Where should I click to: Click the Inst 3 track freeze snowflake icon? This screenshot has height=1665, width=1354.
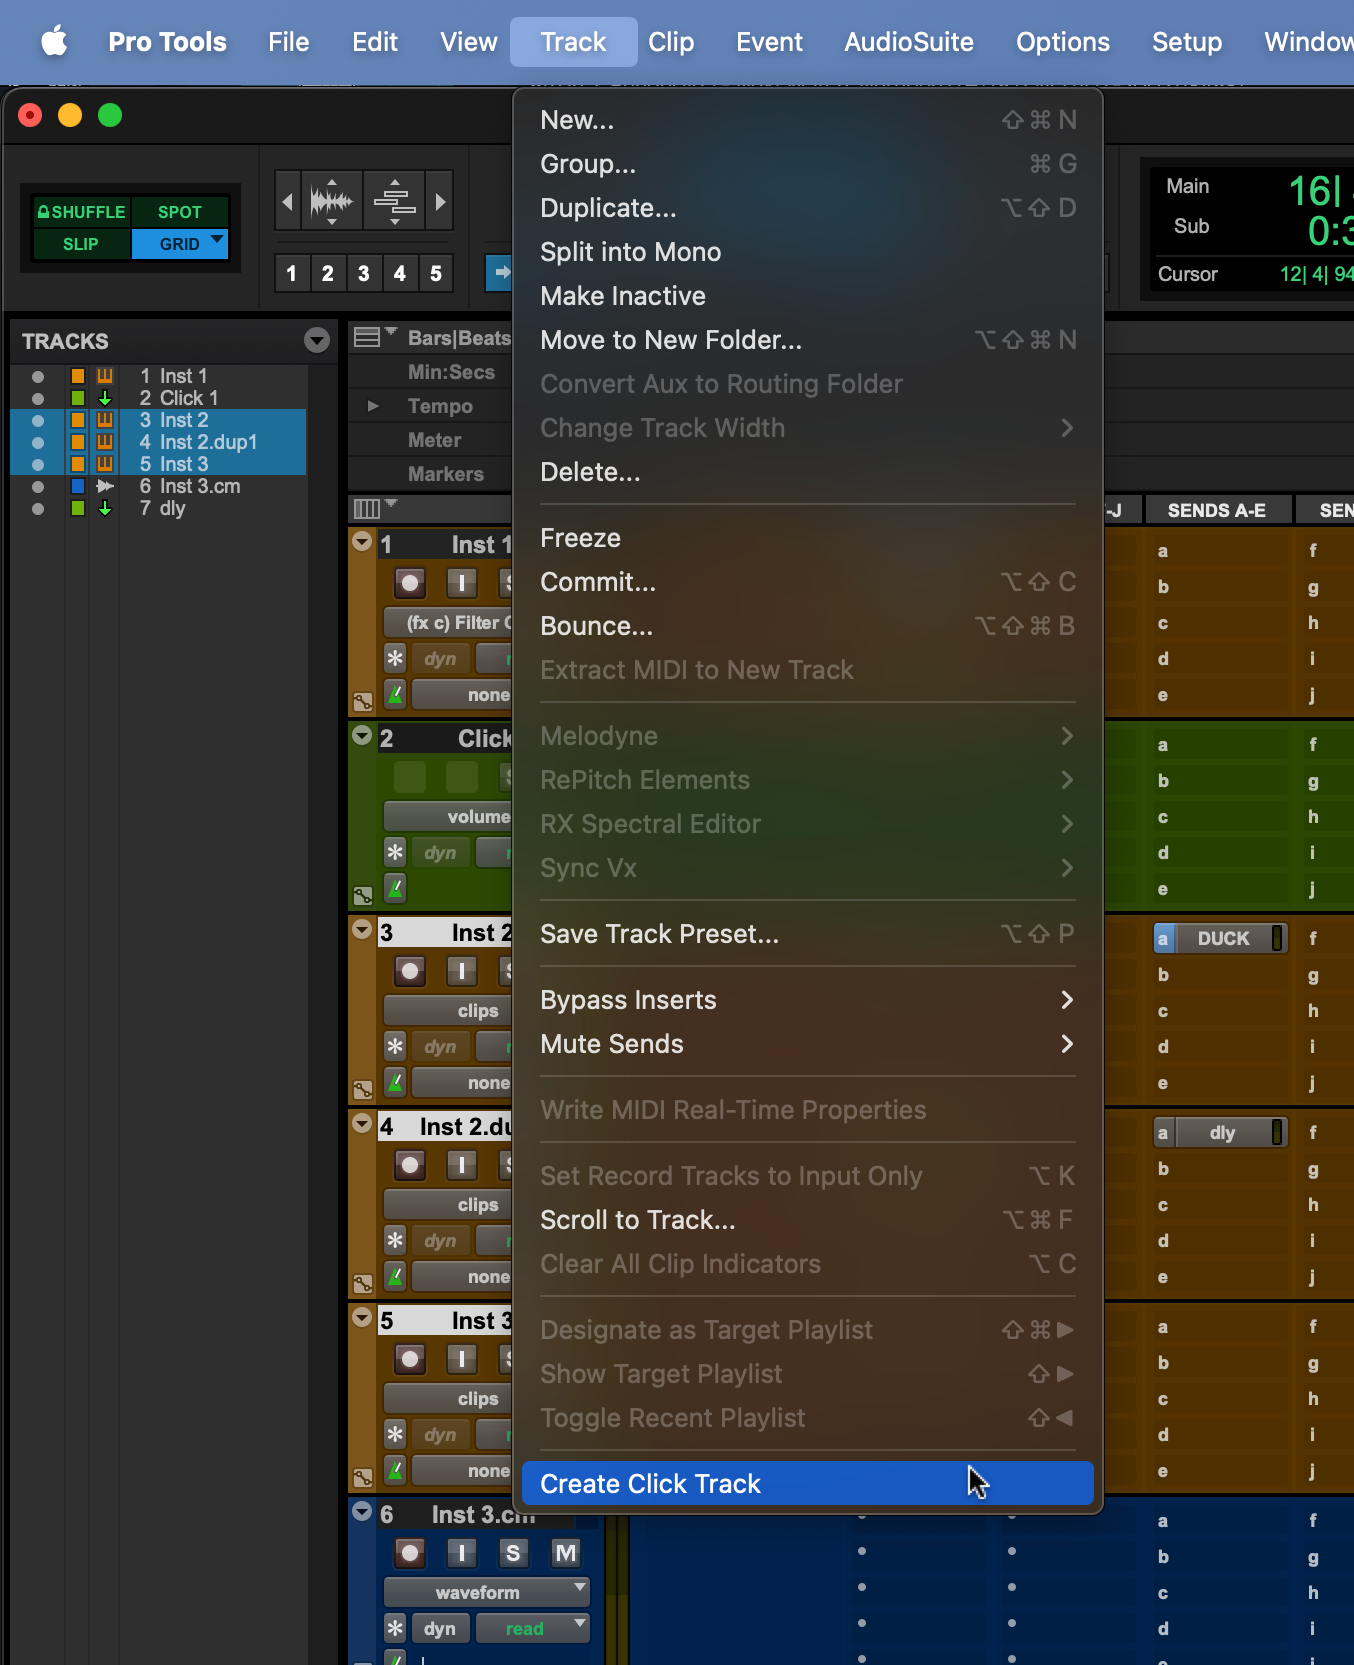click(x=395, y=1434)
